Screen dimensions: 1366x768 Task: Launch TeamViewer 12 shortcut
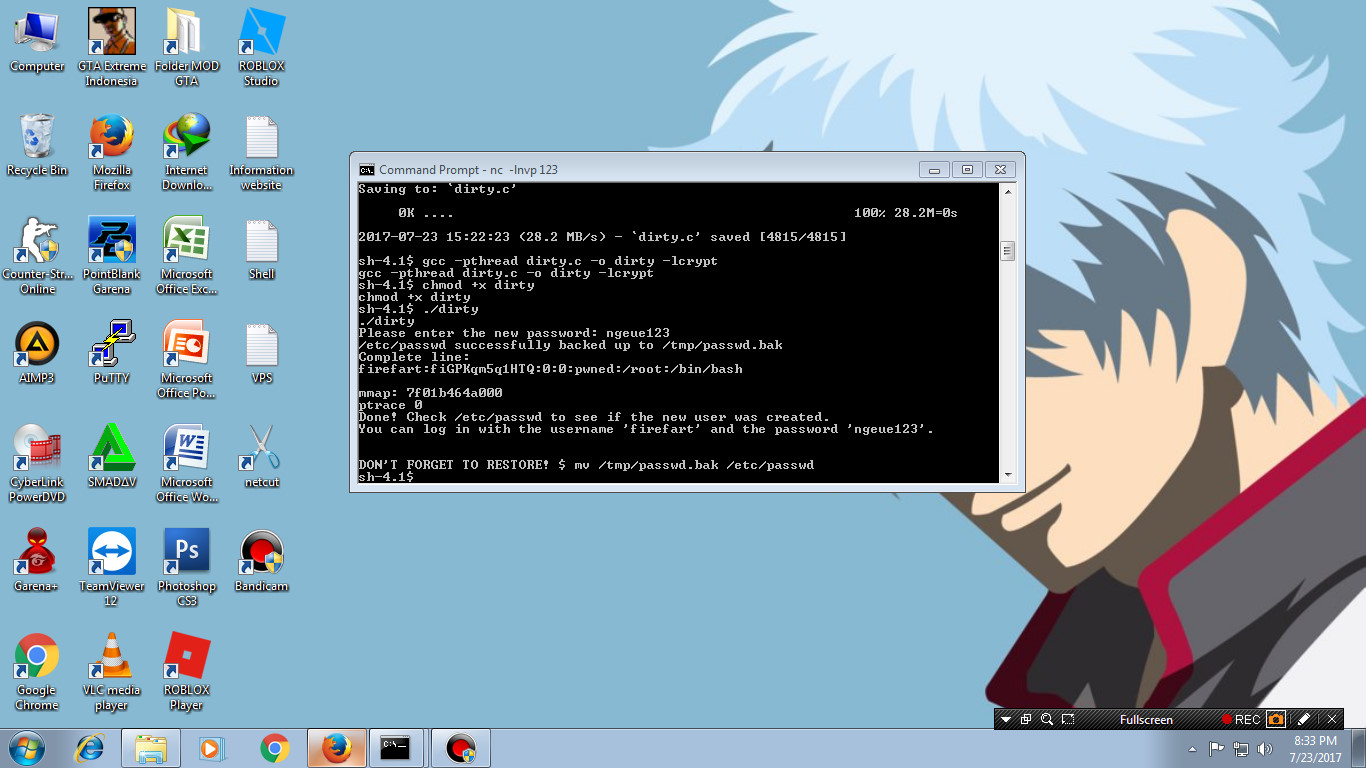(x=111, y=568)
